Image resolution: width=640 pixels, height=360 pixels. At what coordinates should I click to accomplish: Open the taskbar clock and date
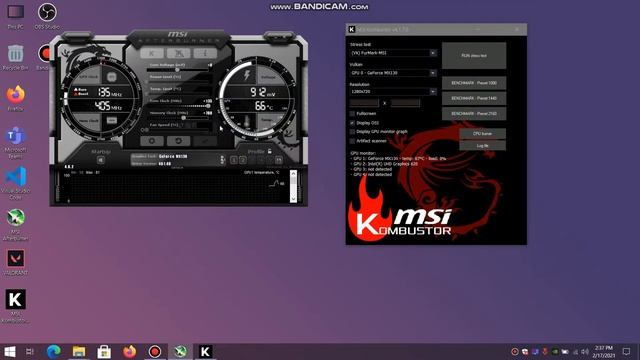tap(604, 351)
